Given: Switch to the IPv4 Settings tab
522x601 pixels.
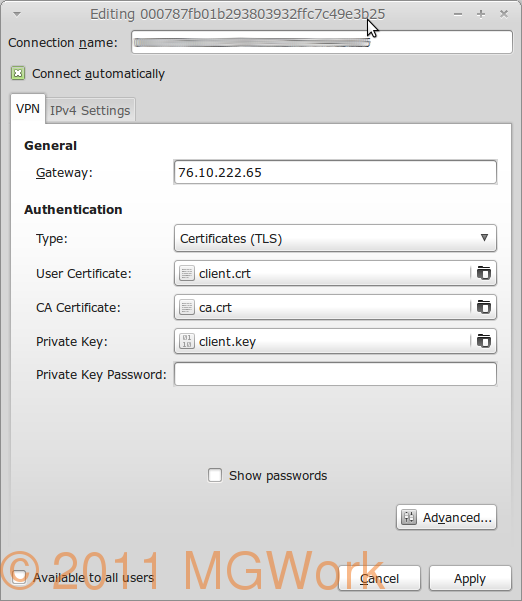Looking at the screenshot, I should click(90, 111).
